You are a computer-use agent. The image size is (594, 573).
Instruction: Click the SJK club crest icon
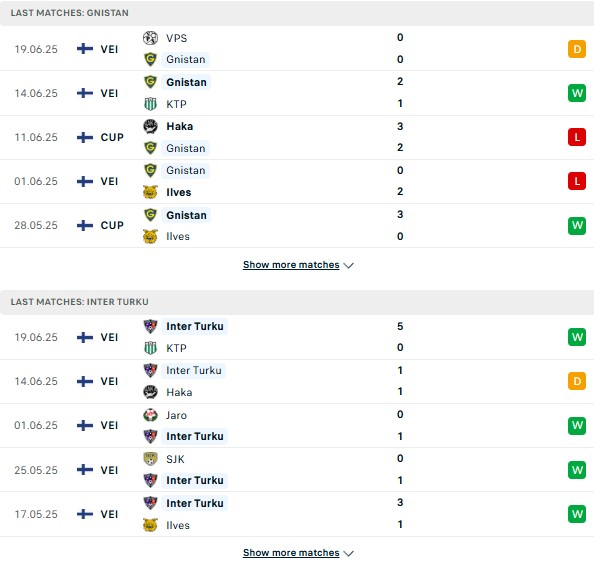coord(150,459)
